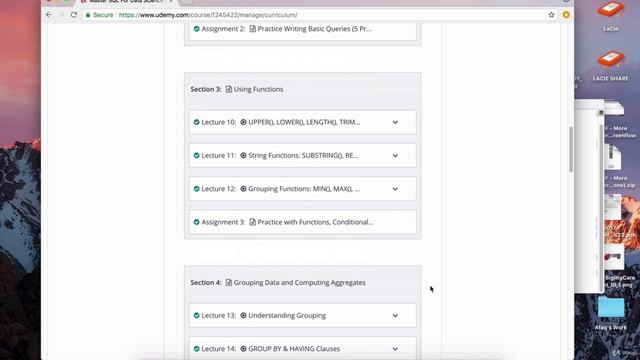Click the secure padlock icon in address bar
This screenshot has height=360, width=640.
(88, 15)
